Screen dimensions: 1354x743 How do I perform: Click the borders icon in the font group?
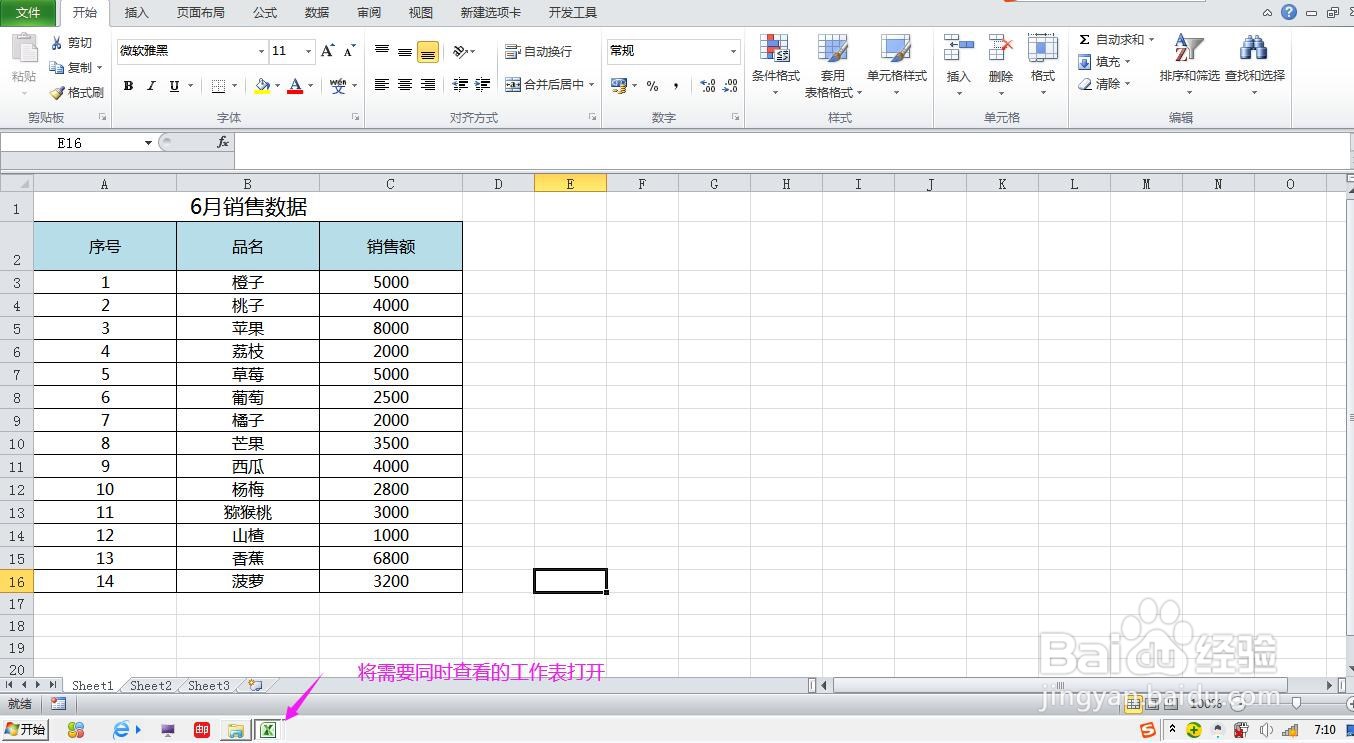tap(219, 86)
